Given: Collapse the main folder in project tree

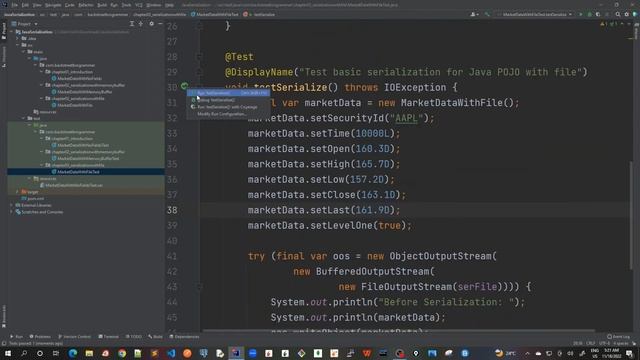Looking at the screenshot, I should [24, 52].
